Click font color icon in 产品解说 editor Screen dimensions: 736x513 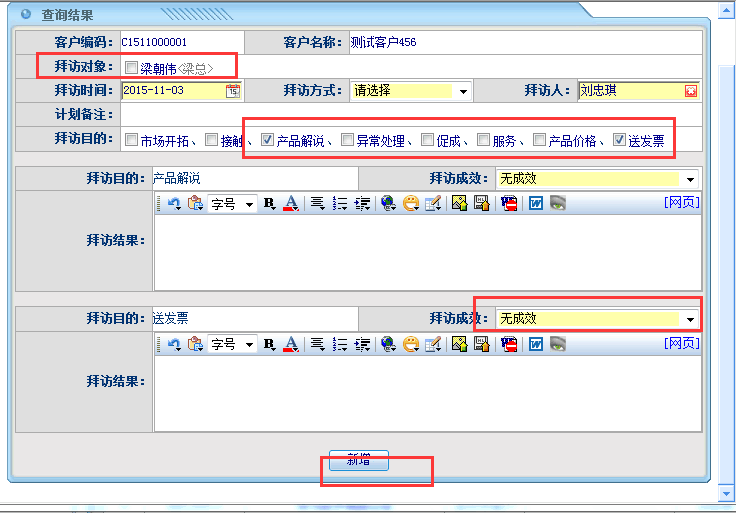tap(291, 203)
